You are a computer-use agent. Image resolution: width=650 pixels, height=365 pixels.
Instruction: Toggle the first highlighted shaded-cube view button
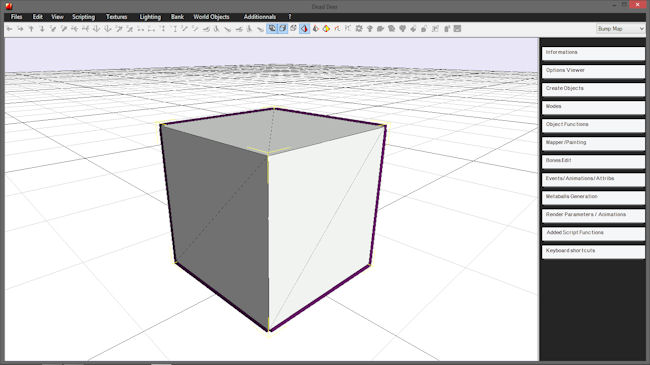(272, 28)
